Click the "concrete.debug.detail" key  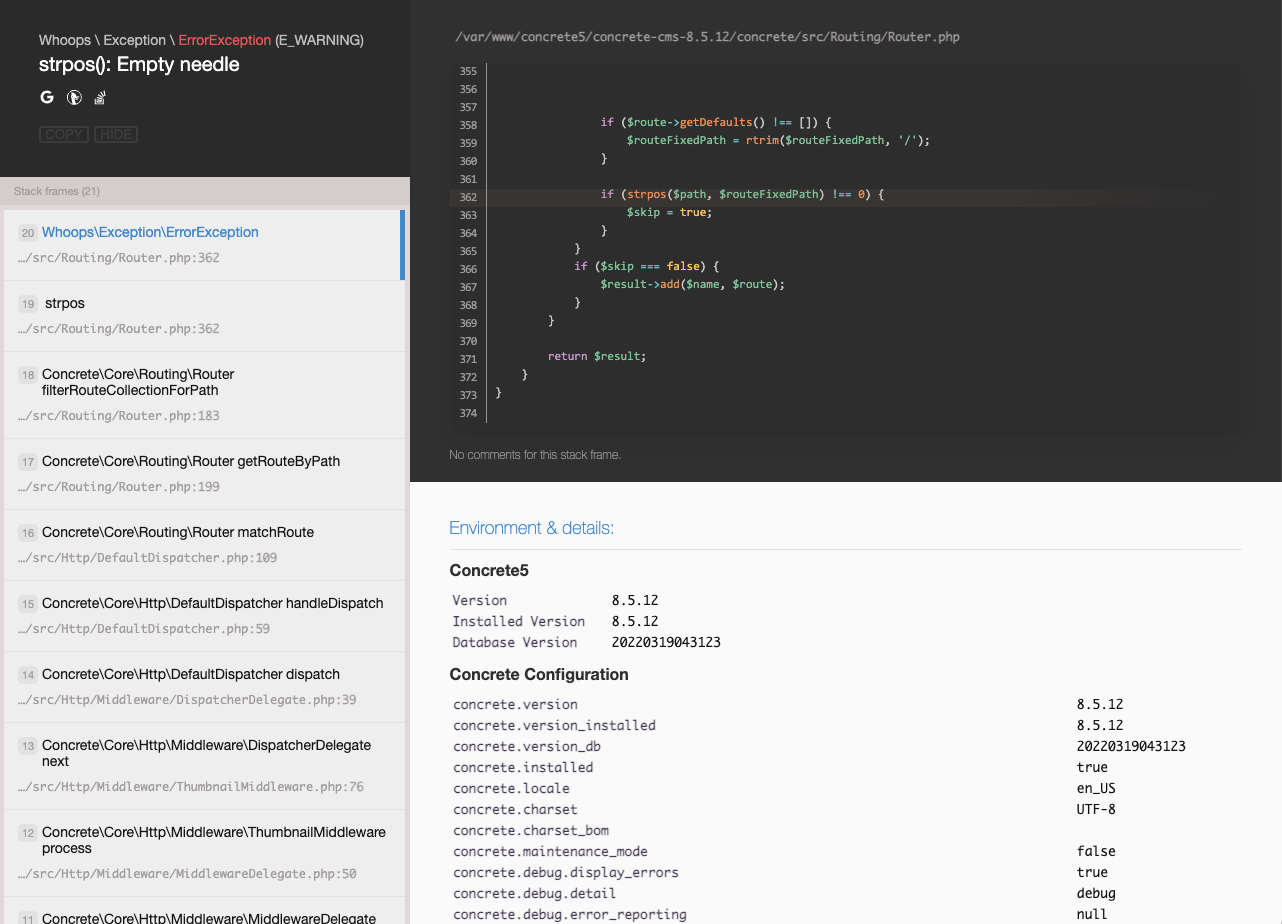pyautogui.click(x=534, y=894)
